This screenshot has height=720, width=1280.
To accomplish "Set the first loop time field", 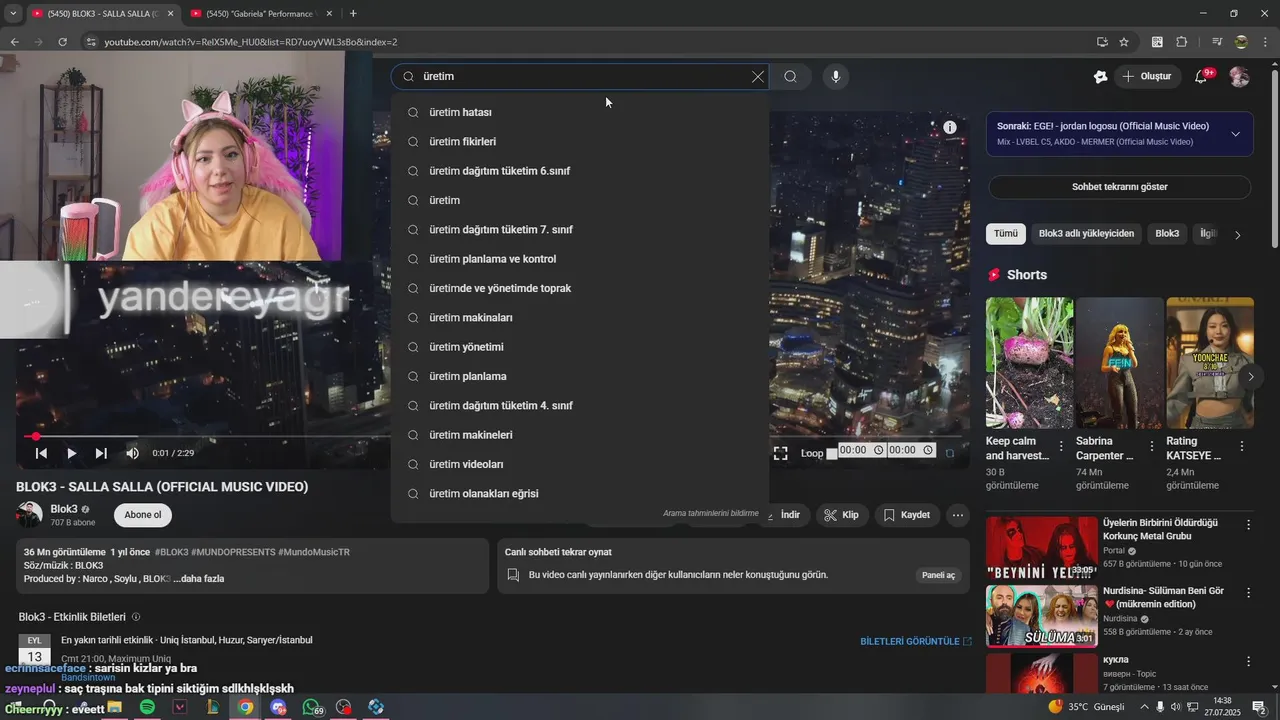I will 861,451.
